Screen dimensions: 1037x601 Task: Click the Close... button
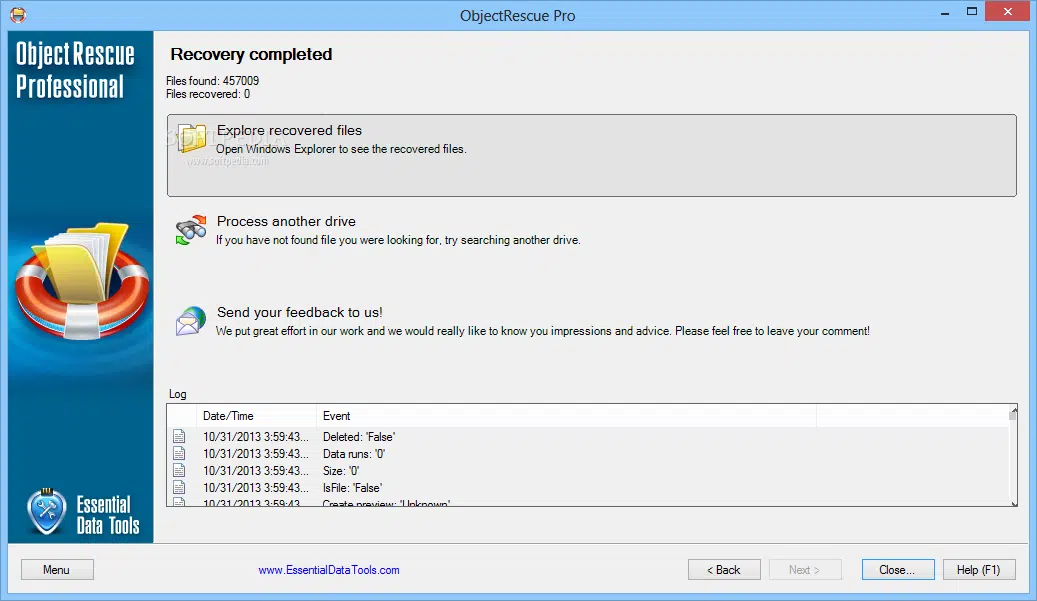tap(898, 569)
